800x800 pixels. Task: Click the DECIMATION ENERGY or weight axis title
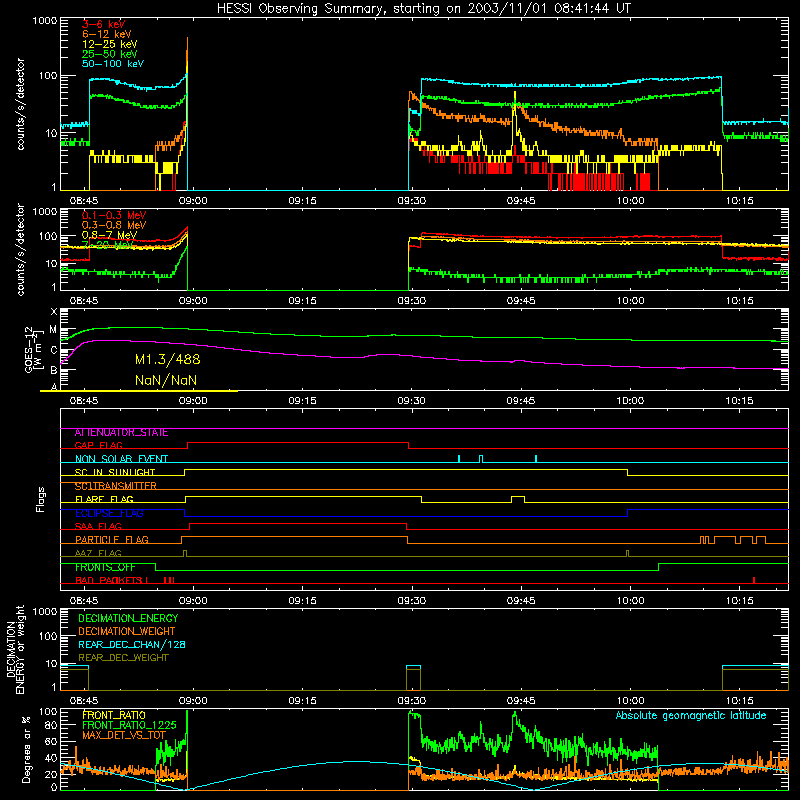tap(15, 649)
